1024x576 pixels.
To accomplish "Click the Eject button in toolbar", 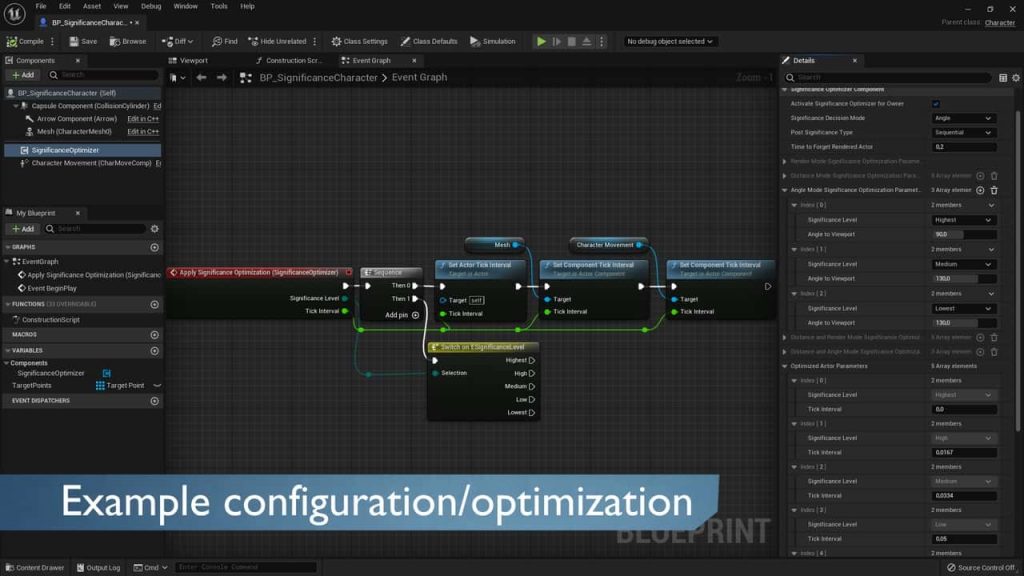I will [586, 41].
